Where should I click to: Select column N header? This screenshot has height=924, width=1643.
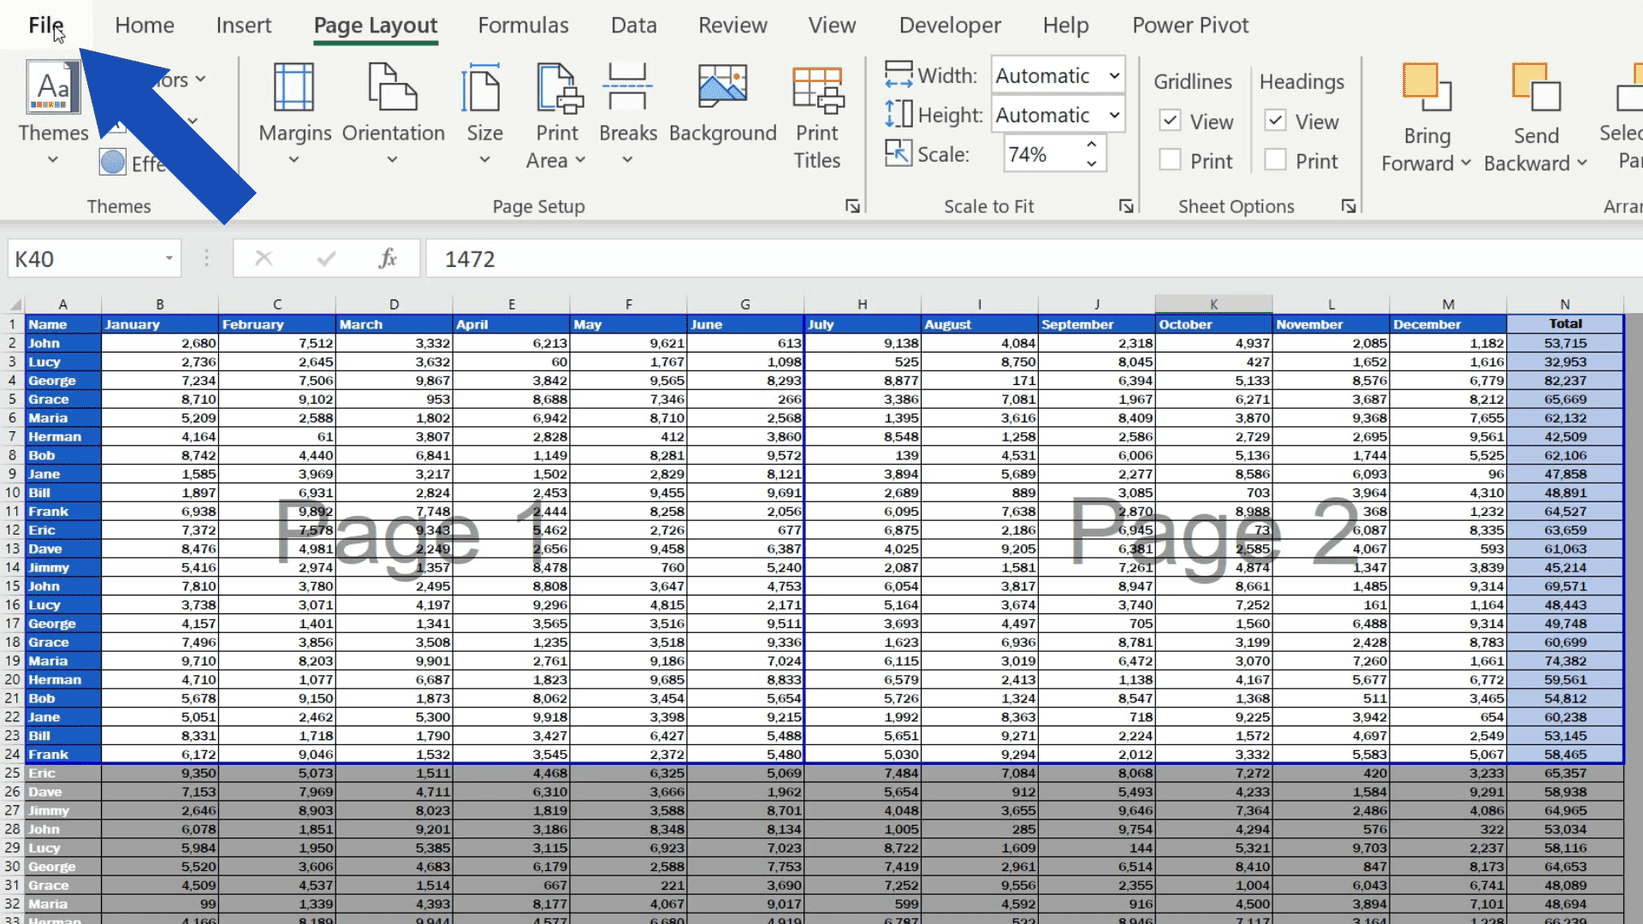point(1564,304)
